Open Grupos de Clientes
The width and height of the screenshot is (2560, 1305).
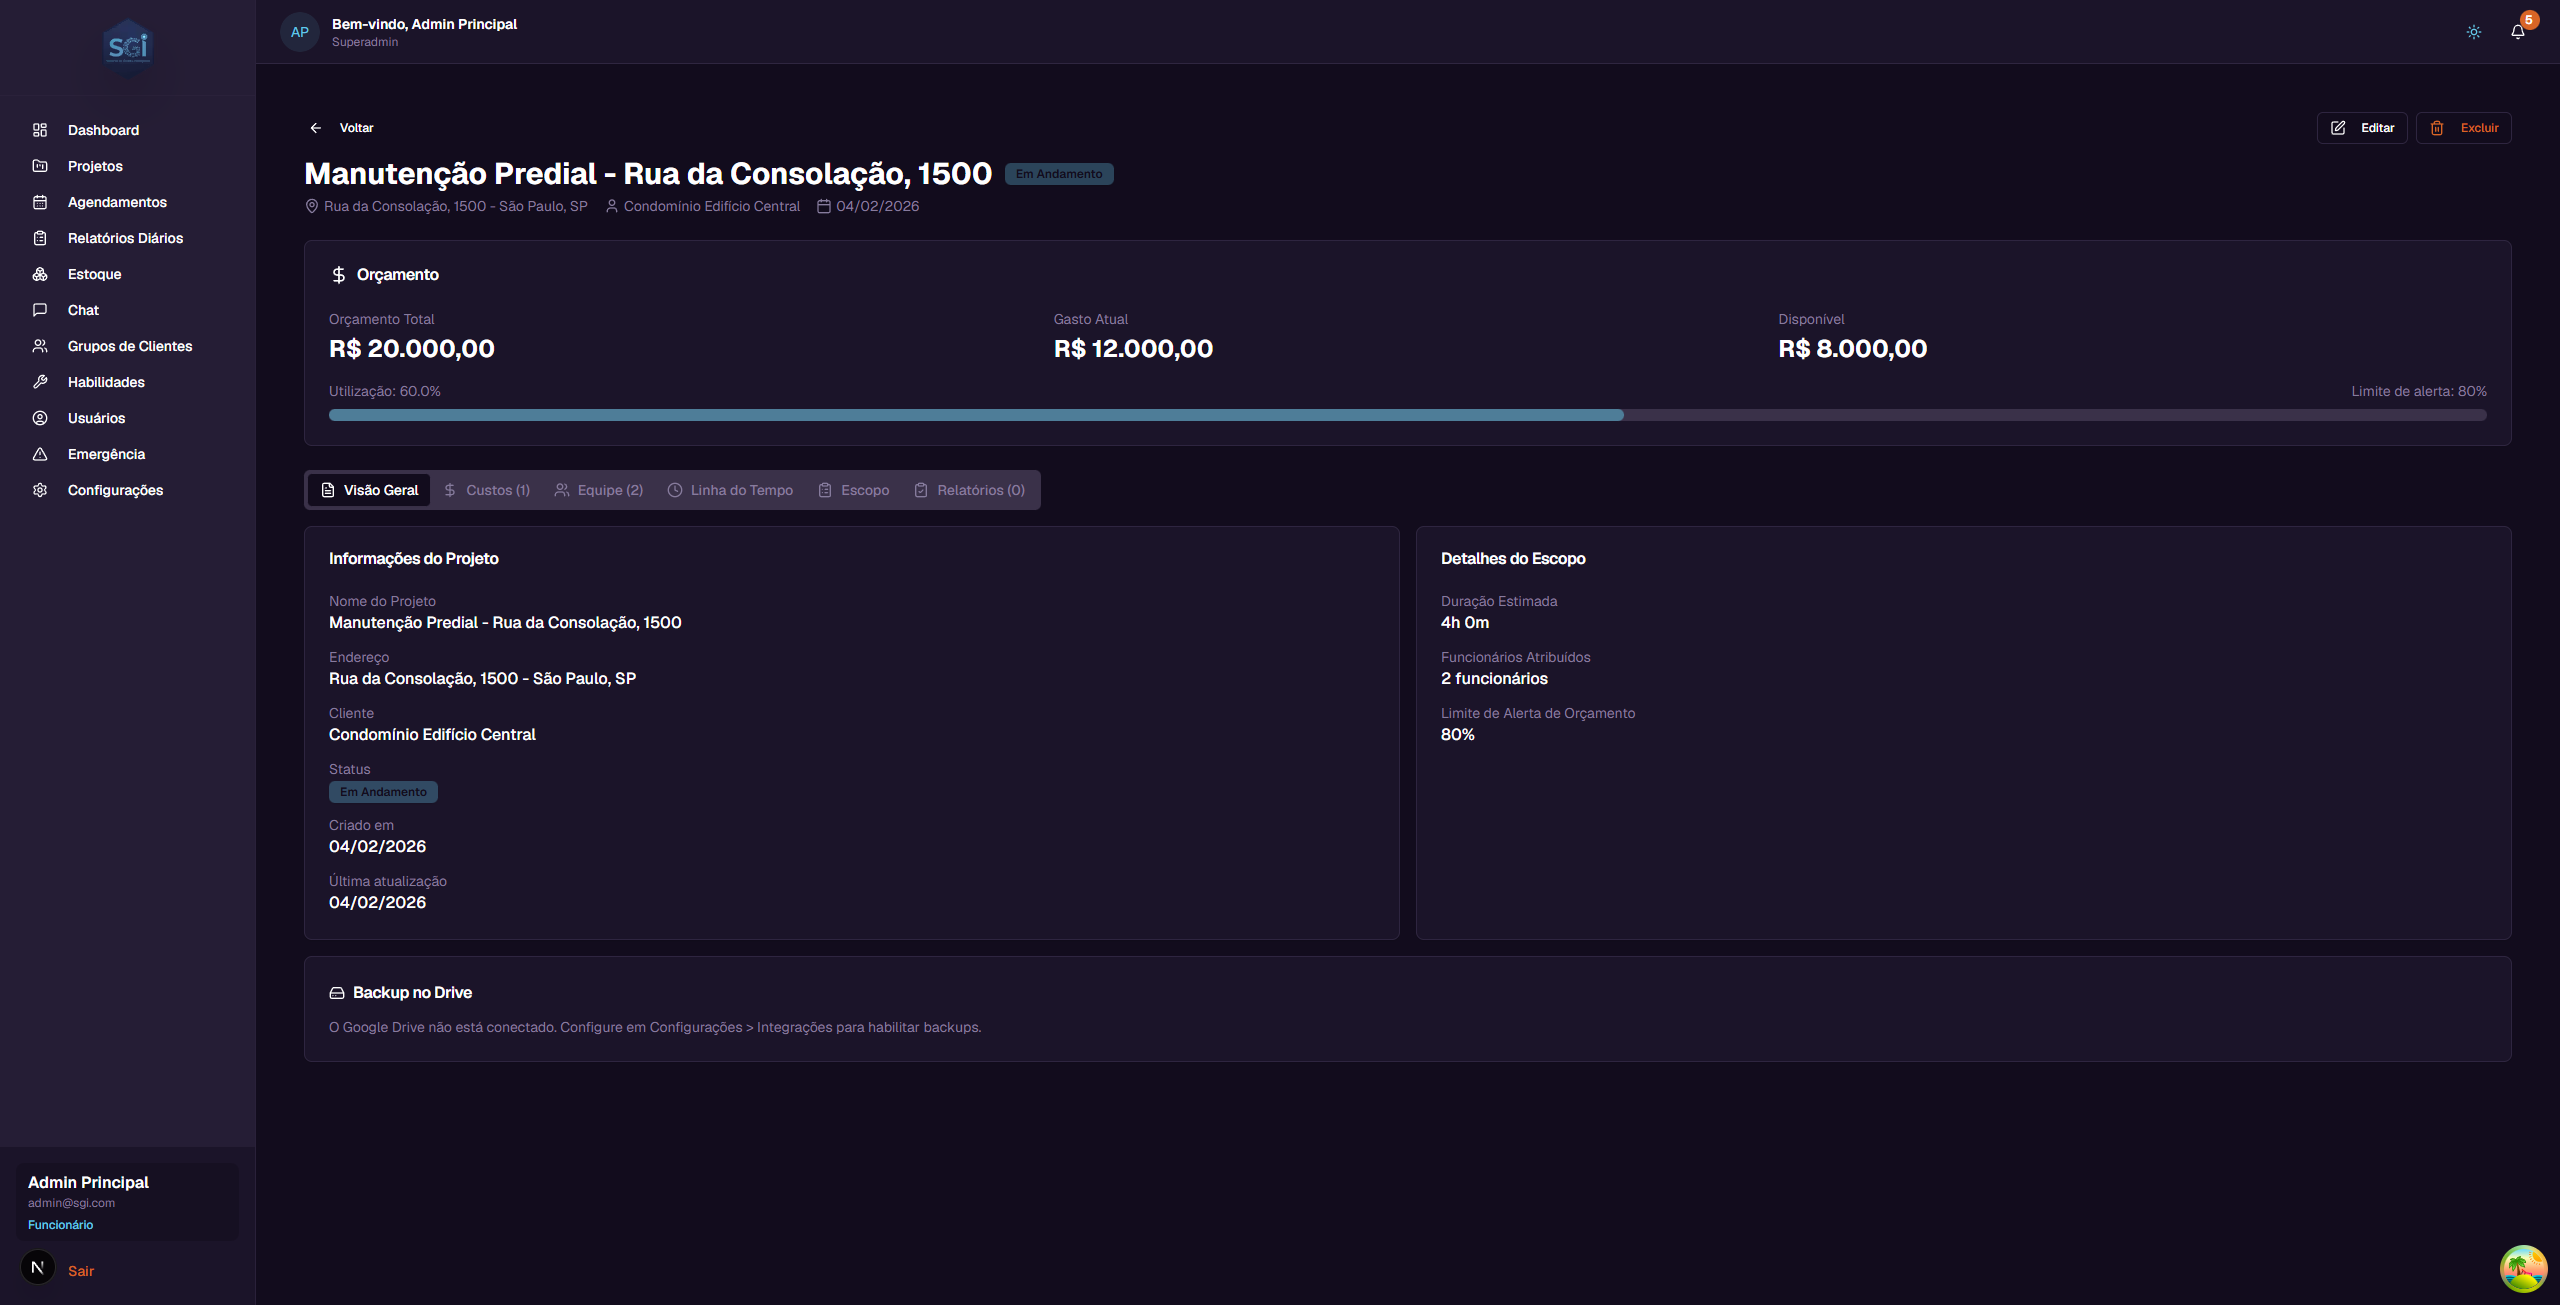(x=130, y=346)
